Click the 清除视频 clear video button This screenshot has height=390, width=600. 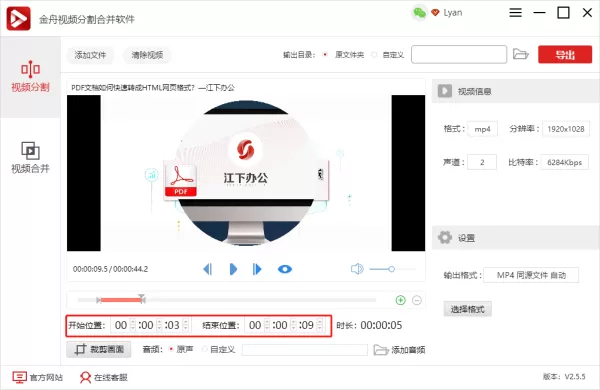[x=147, y=55]
